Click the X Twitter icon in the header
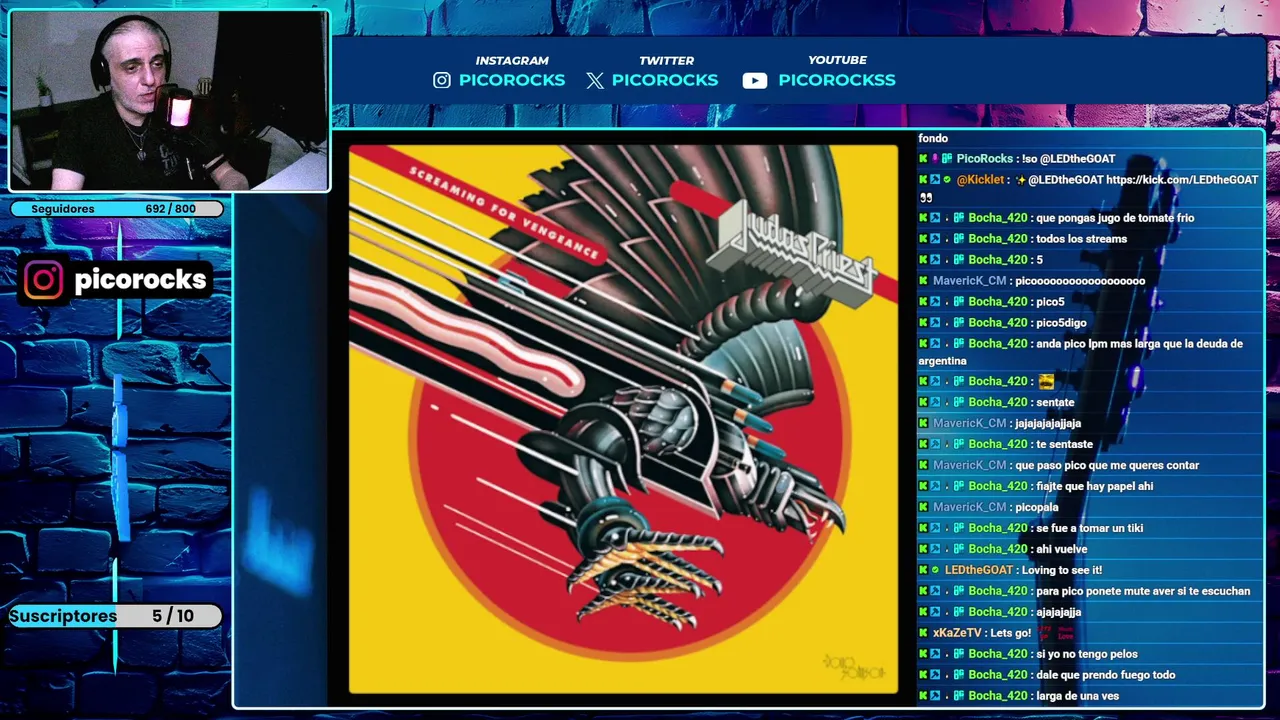Screen dimensions: 1280x720 595,81
